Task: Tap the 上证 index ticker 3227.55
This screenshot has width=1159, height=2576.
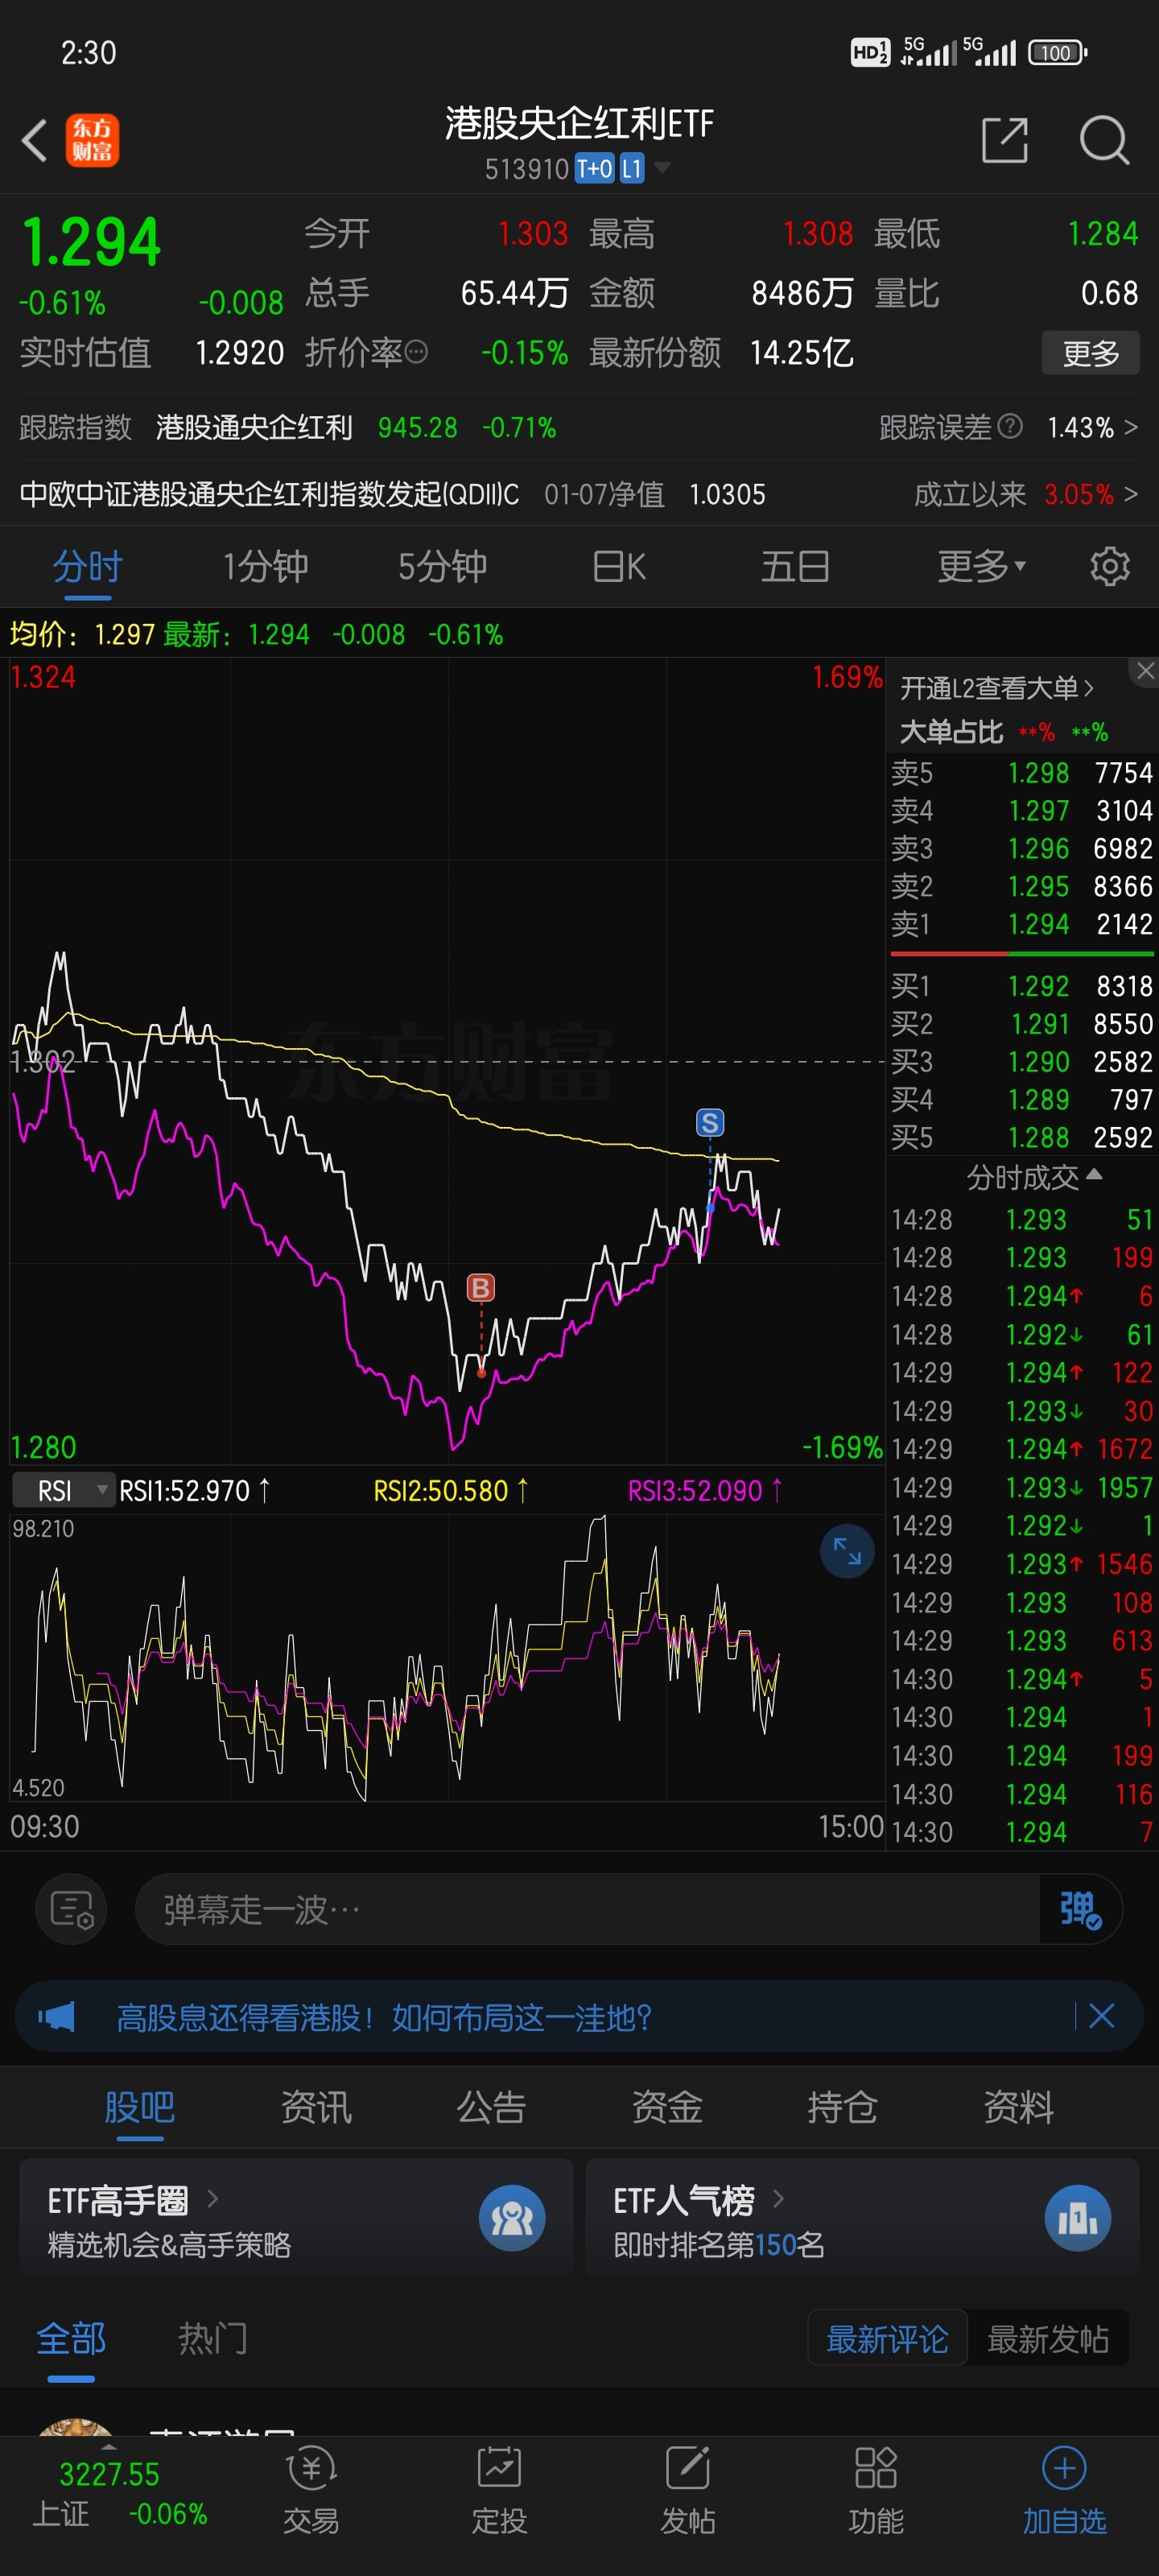Action: [x=118, y=2494]
